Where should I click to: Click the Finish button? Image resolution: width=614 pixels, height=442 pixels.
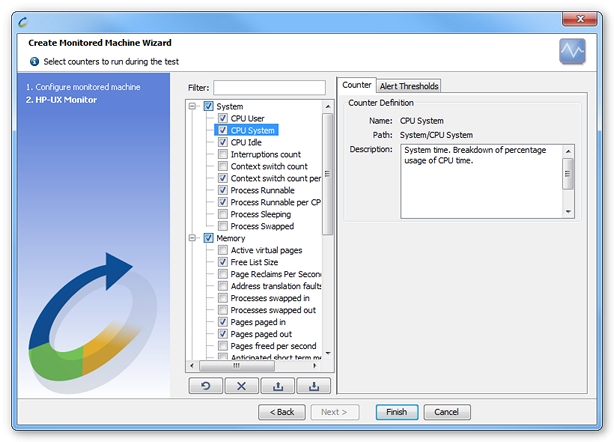point(397,412)
